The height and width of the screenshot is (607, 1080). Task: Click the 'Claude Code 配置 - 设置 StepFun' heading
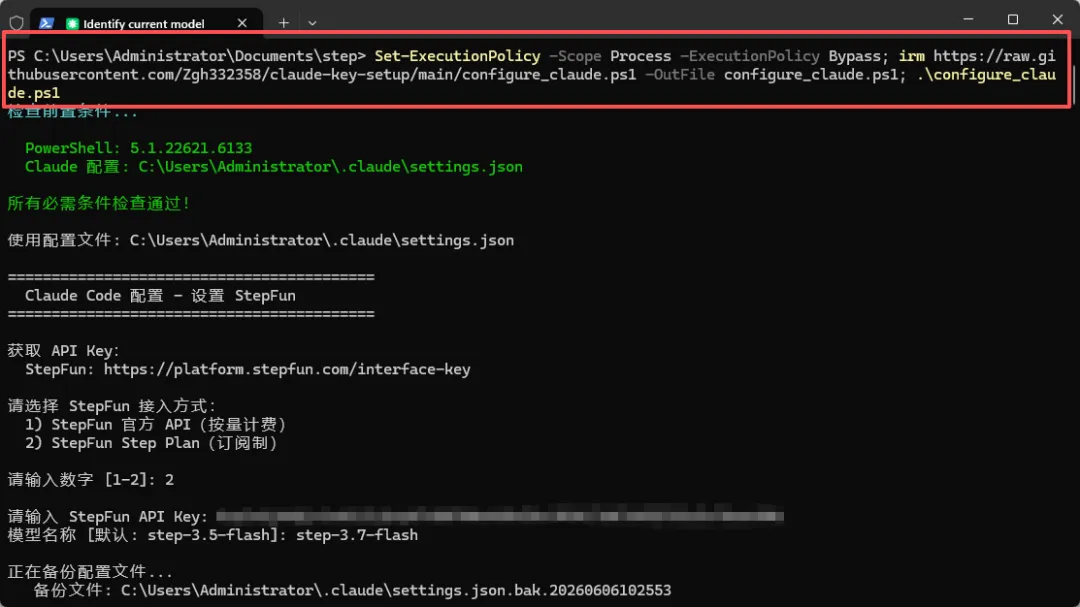pyautogui.click(x=160, y=296)
